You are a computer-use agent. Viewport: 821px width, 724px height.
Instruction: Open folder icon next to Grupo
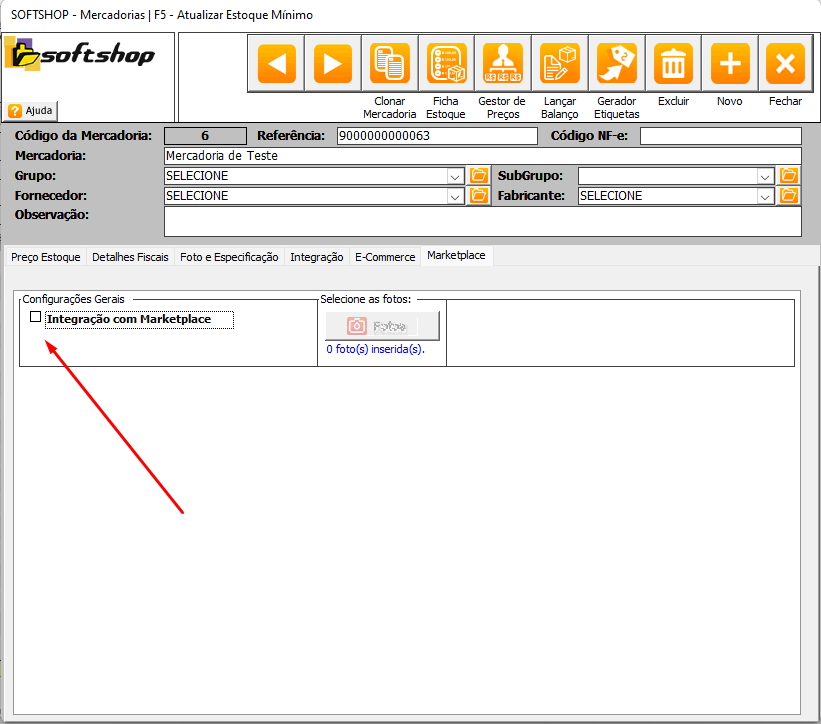pos(478,176)
